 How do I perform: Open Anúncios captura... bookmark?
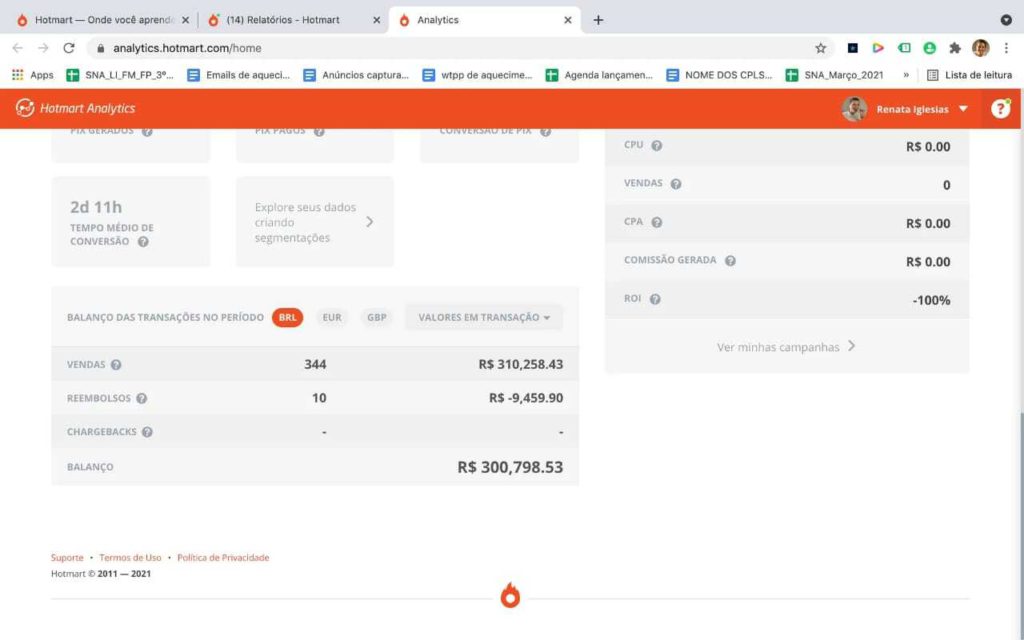pos(356,75)
